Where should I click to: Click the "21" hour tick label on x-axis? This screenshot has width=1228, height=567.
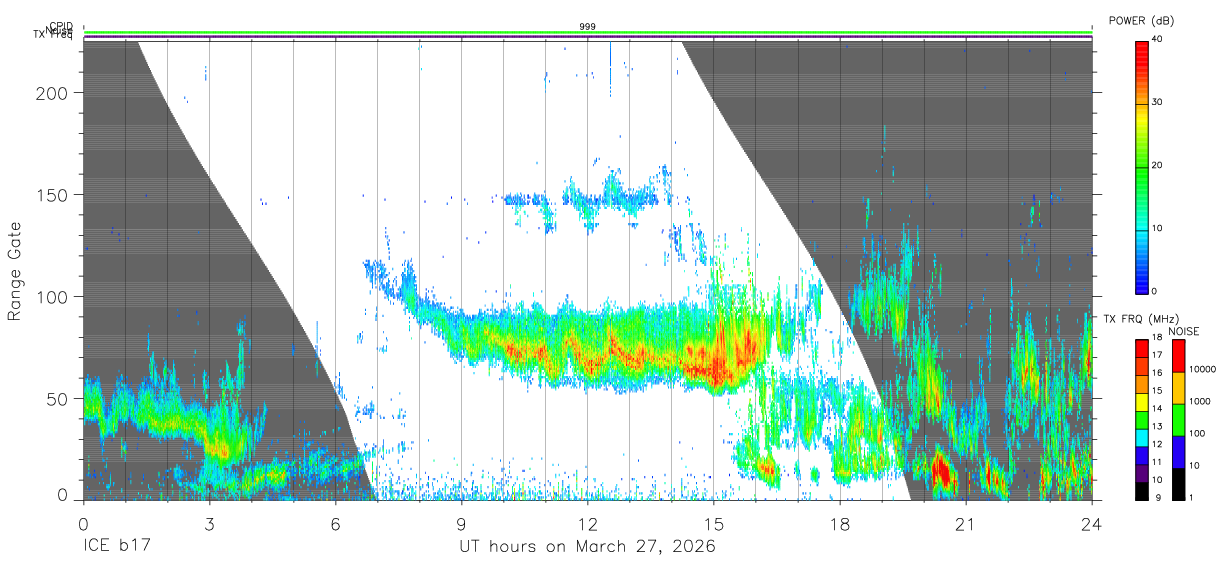pos(966,524)
